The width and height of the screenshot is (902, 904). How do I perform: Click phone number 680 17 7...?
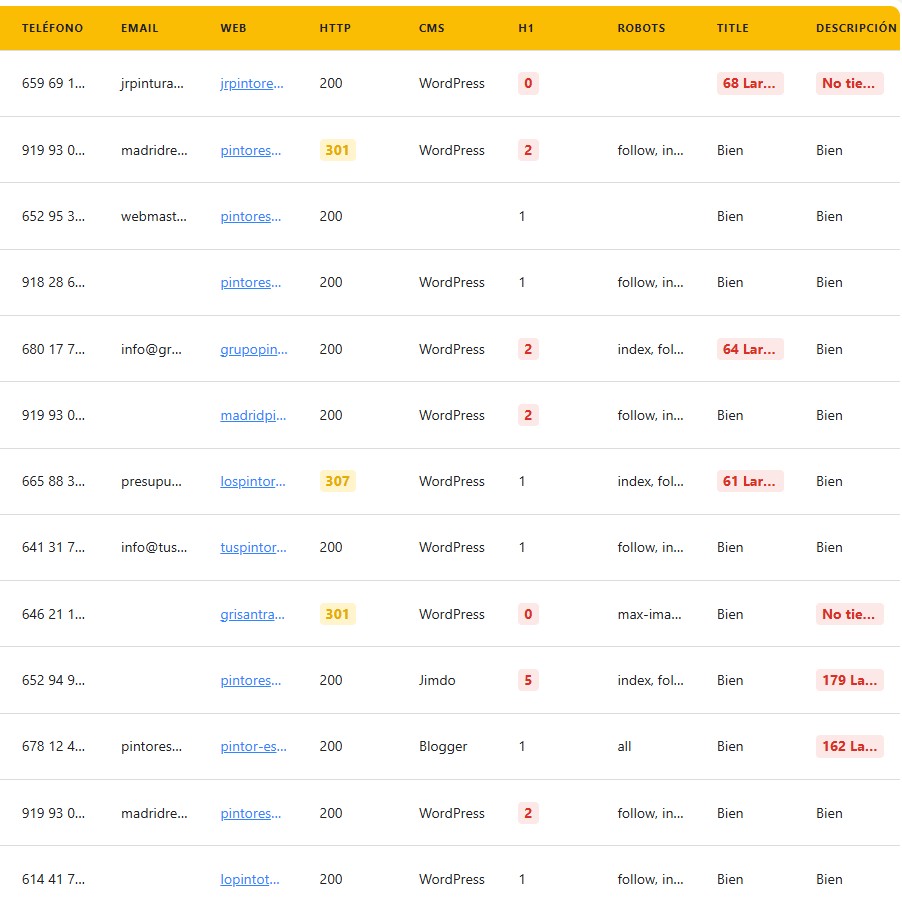[53, 349]
